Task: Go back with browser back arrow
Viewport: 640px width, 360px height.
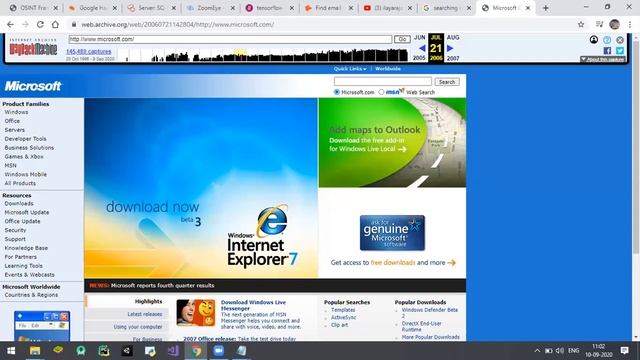Action: click(11, 24)
